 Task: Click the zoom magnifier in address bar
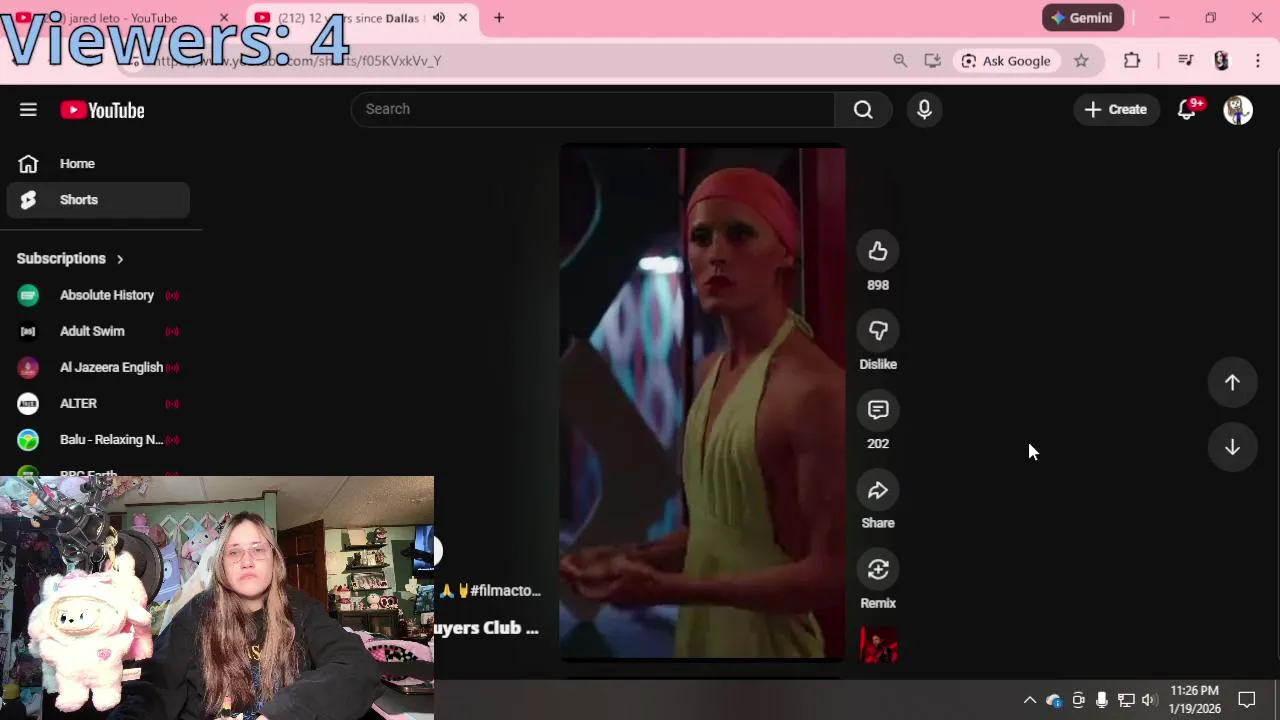click(x=900, y=61)
